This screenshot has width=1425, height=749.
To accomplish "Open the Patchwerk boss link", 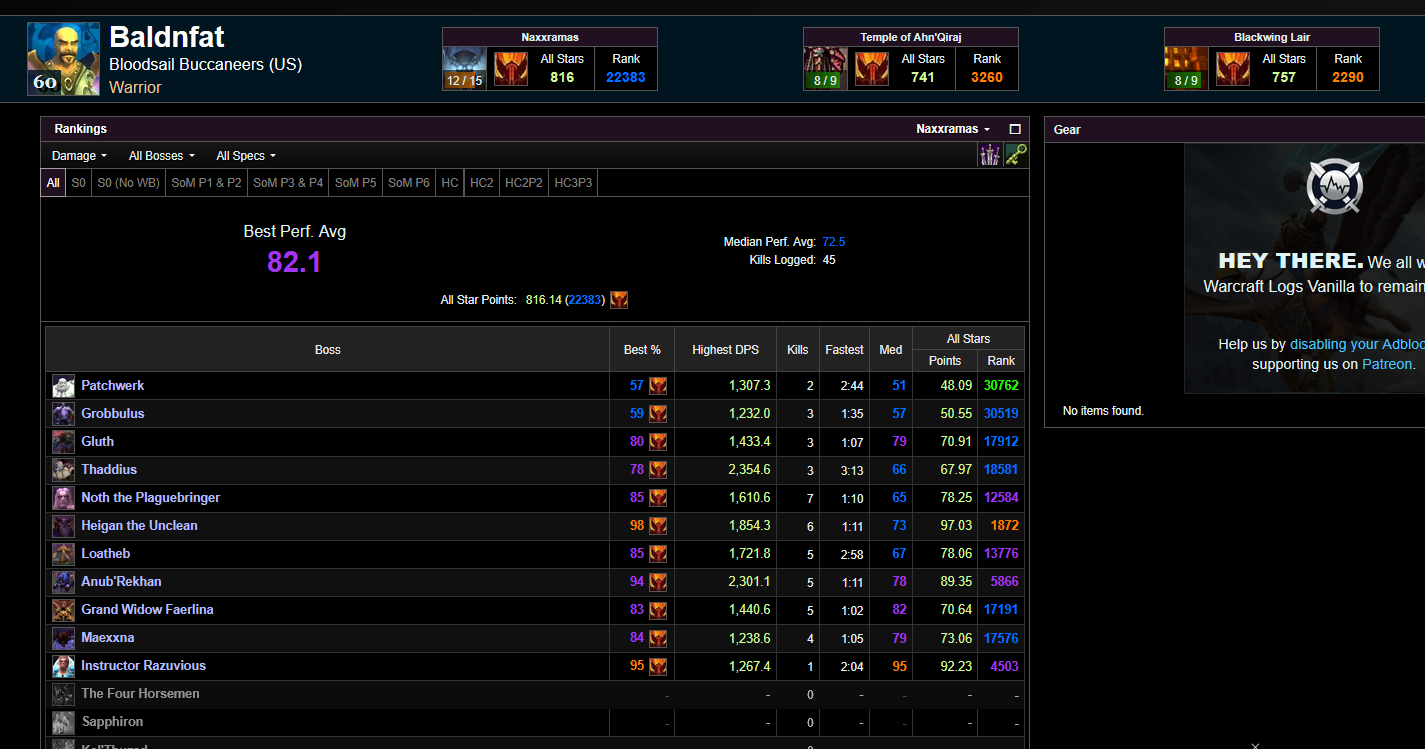I will [113, 386].
